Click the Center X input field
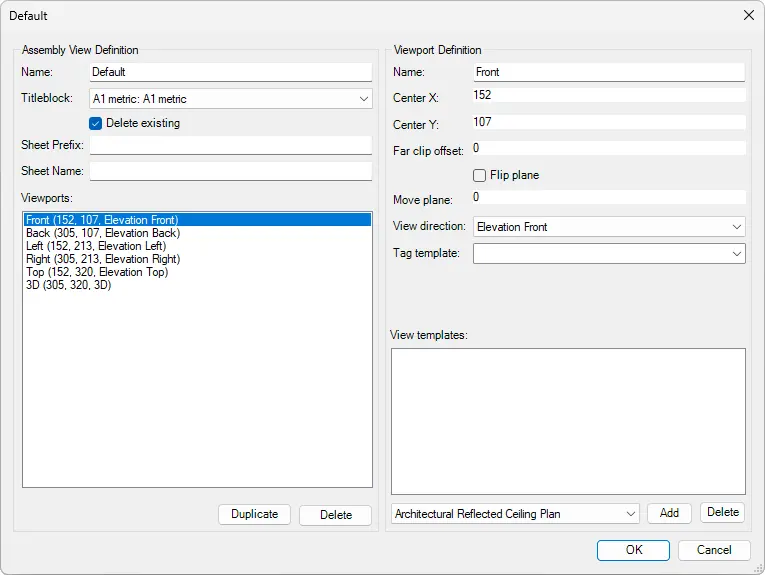765x575 pixels. pyautogui.click(x=608, y=95)
